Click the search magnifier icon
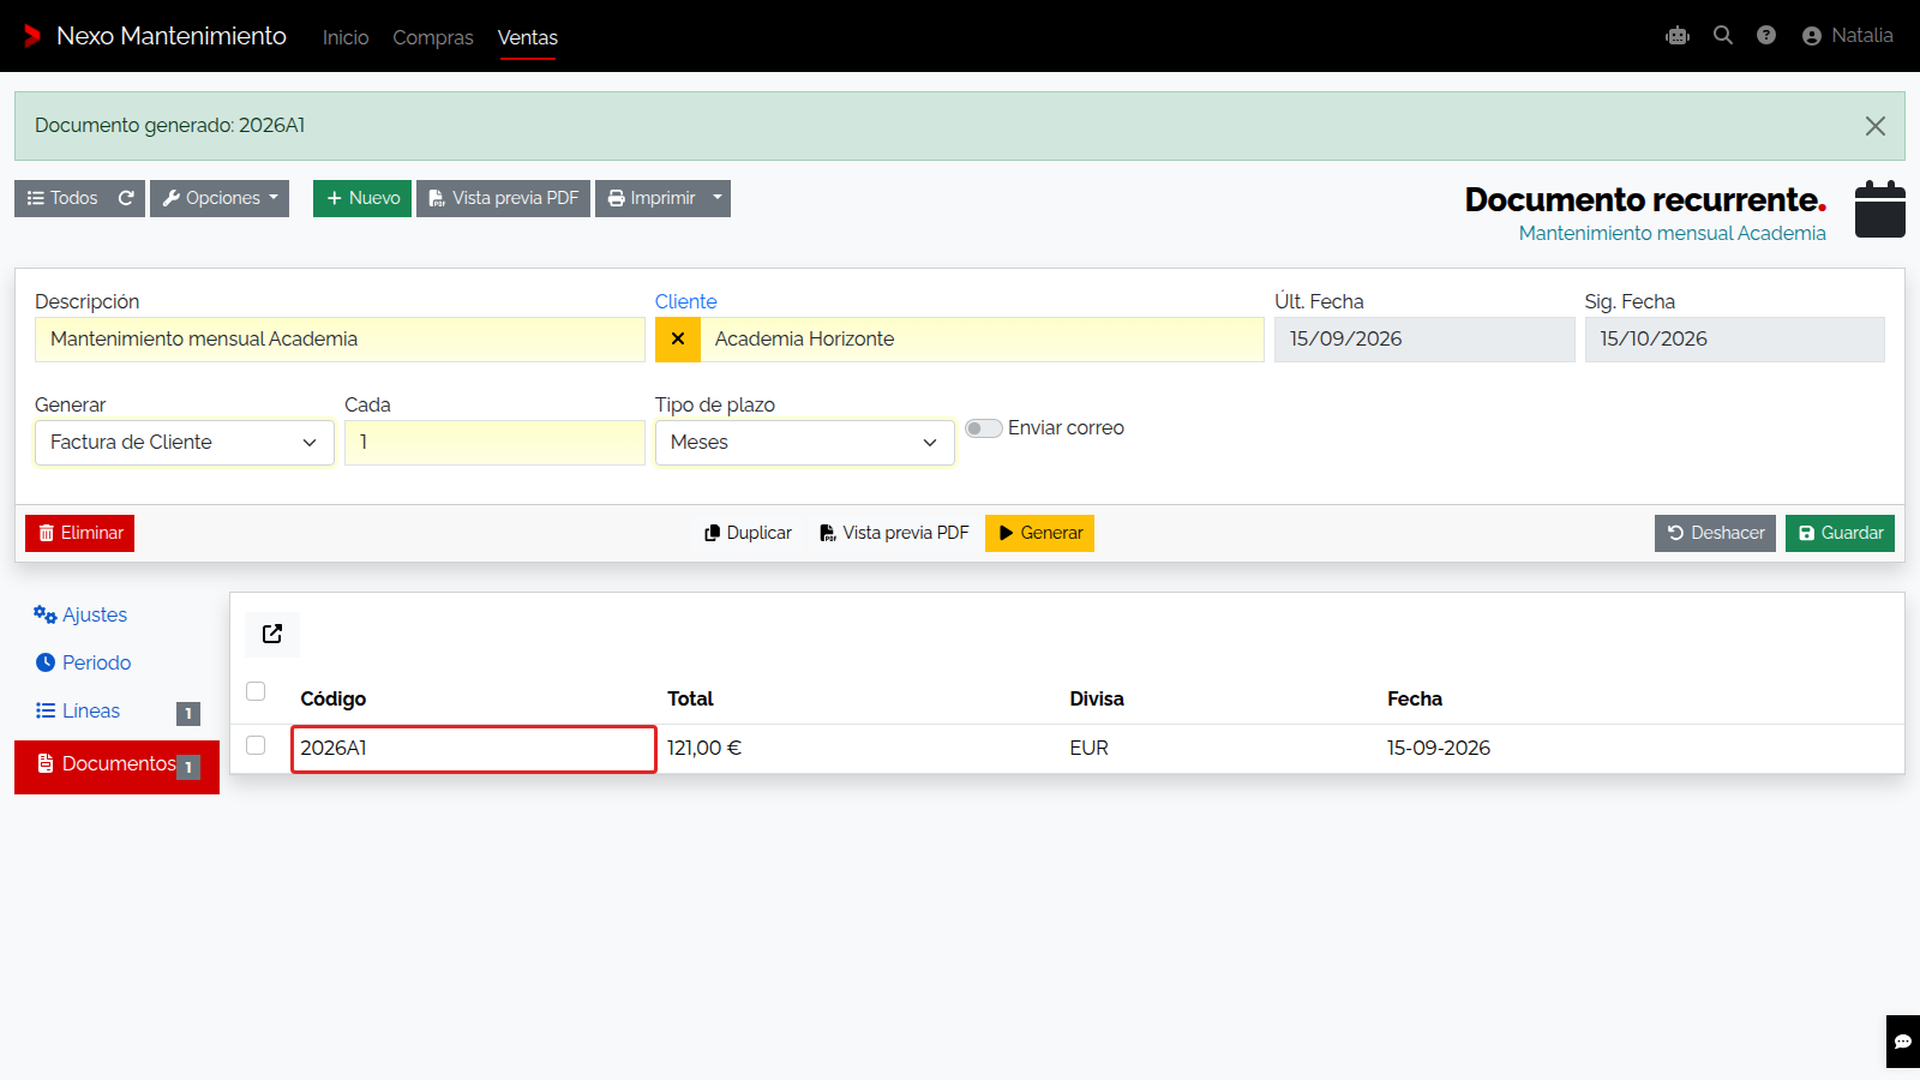The image size is (1920, 1080). coord(1722,35)
